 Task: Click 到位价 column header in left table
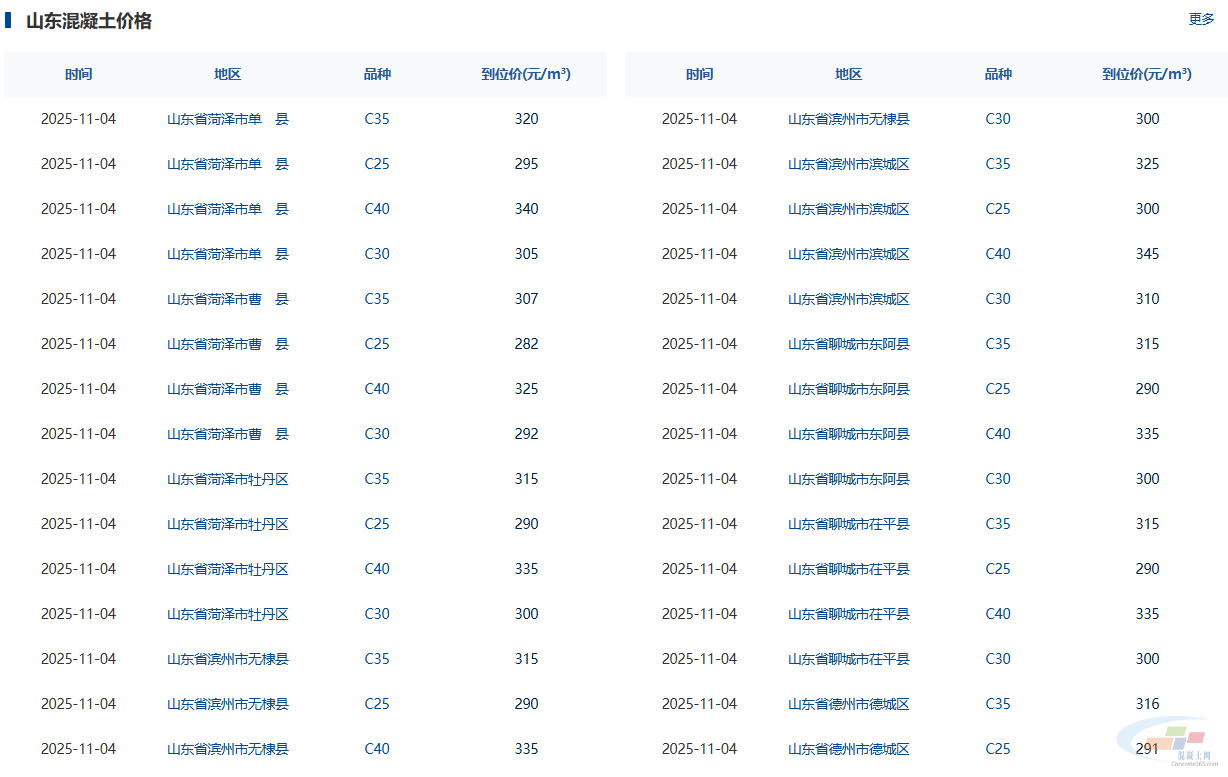coord(526,74)
